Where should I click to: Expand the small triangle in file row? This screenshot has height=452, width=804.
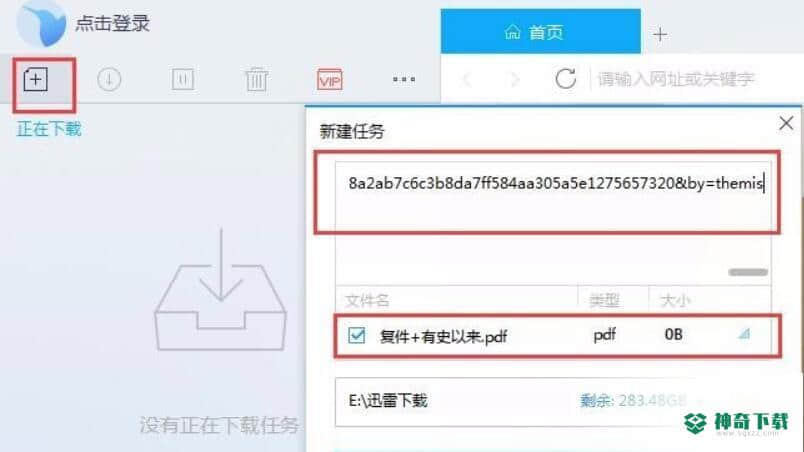[x=745, y=334]
